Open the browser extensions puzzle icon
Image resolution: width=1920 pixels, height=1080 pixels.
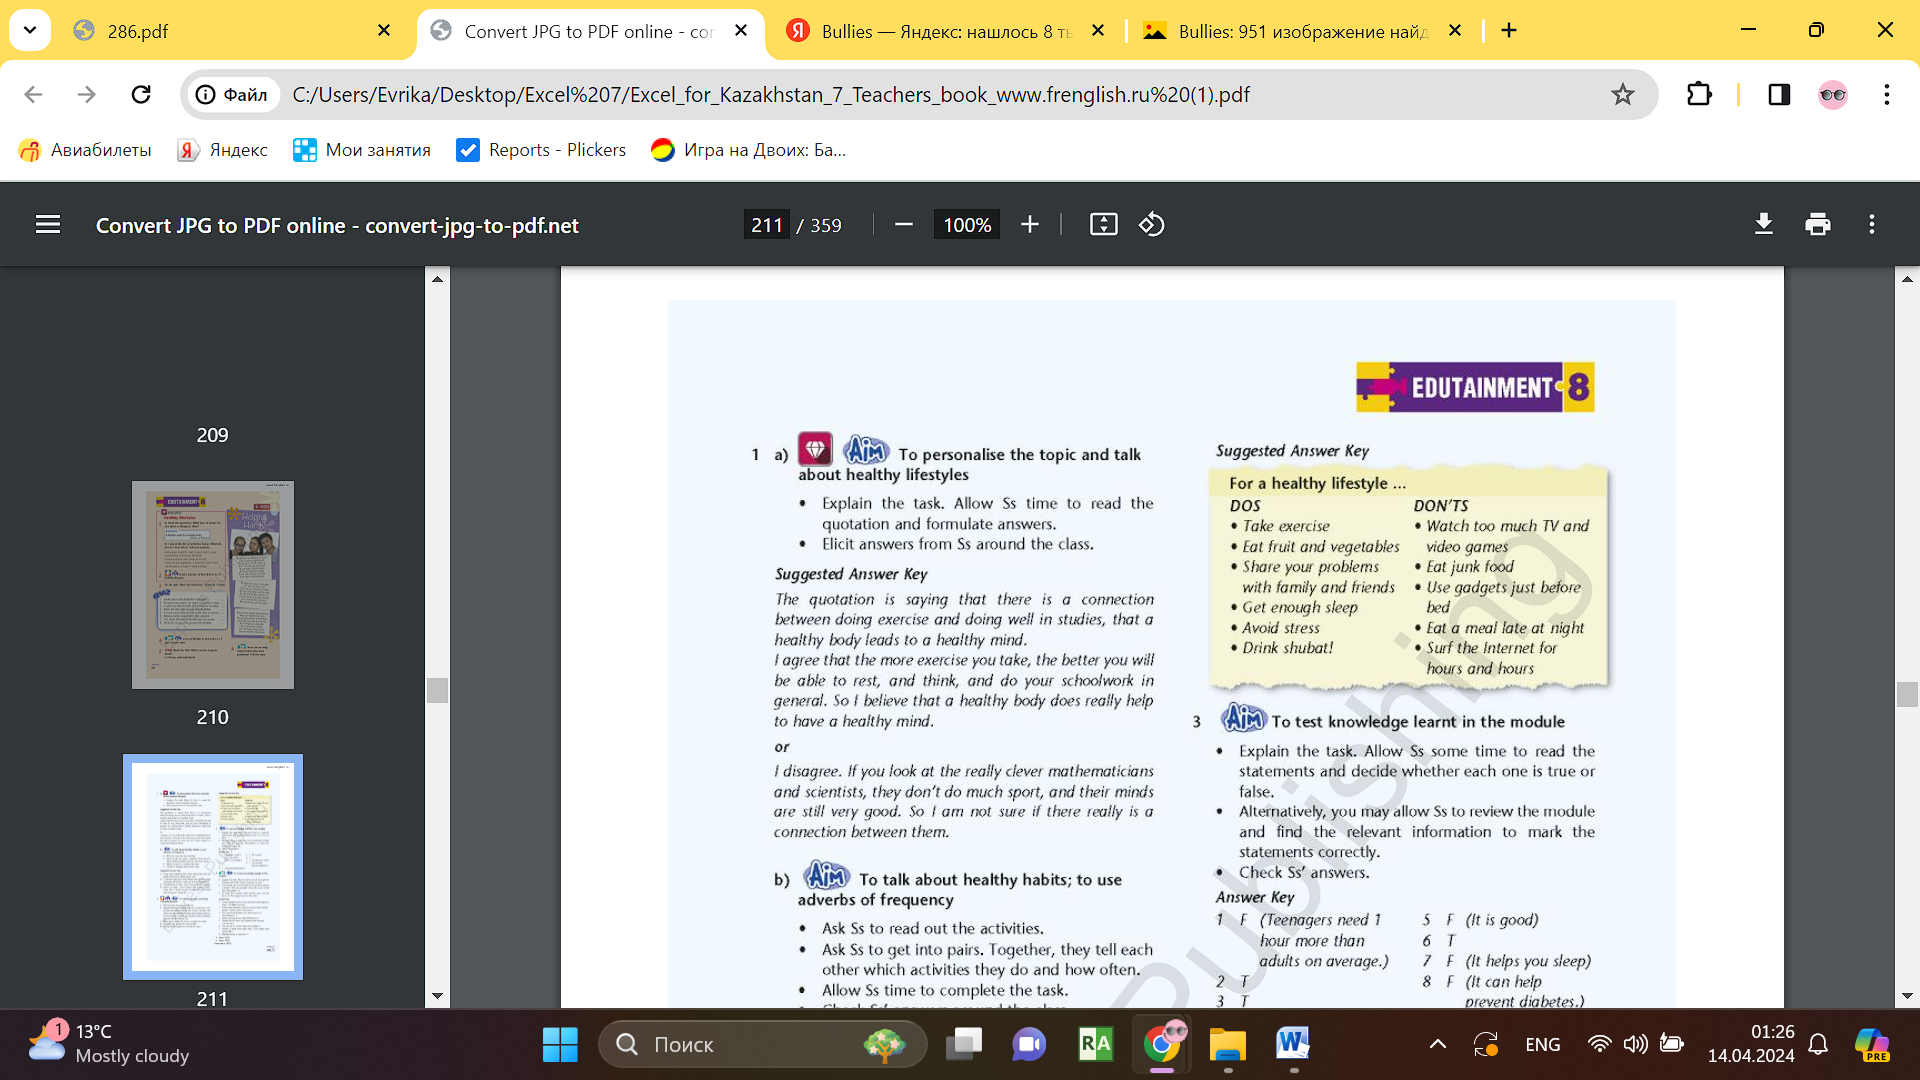(x=1699, y=95)
